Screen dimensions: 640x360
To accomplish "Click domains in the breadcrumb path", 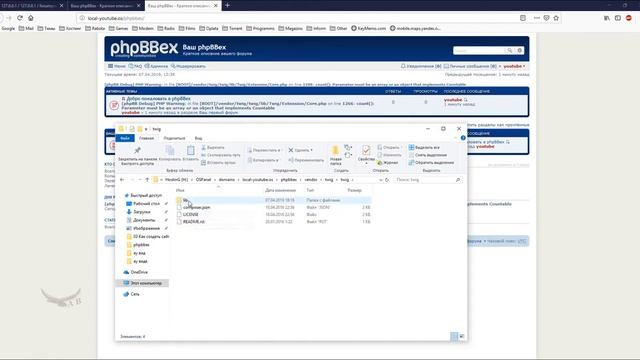I will pyautogui.click(x=227, y=180).
